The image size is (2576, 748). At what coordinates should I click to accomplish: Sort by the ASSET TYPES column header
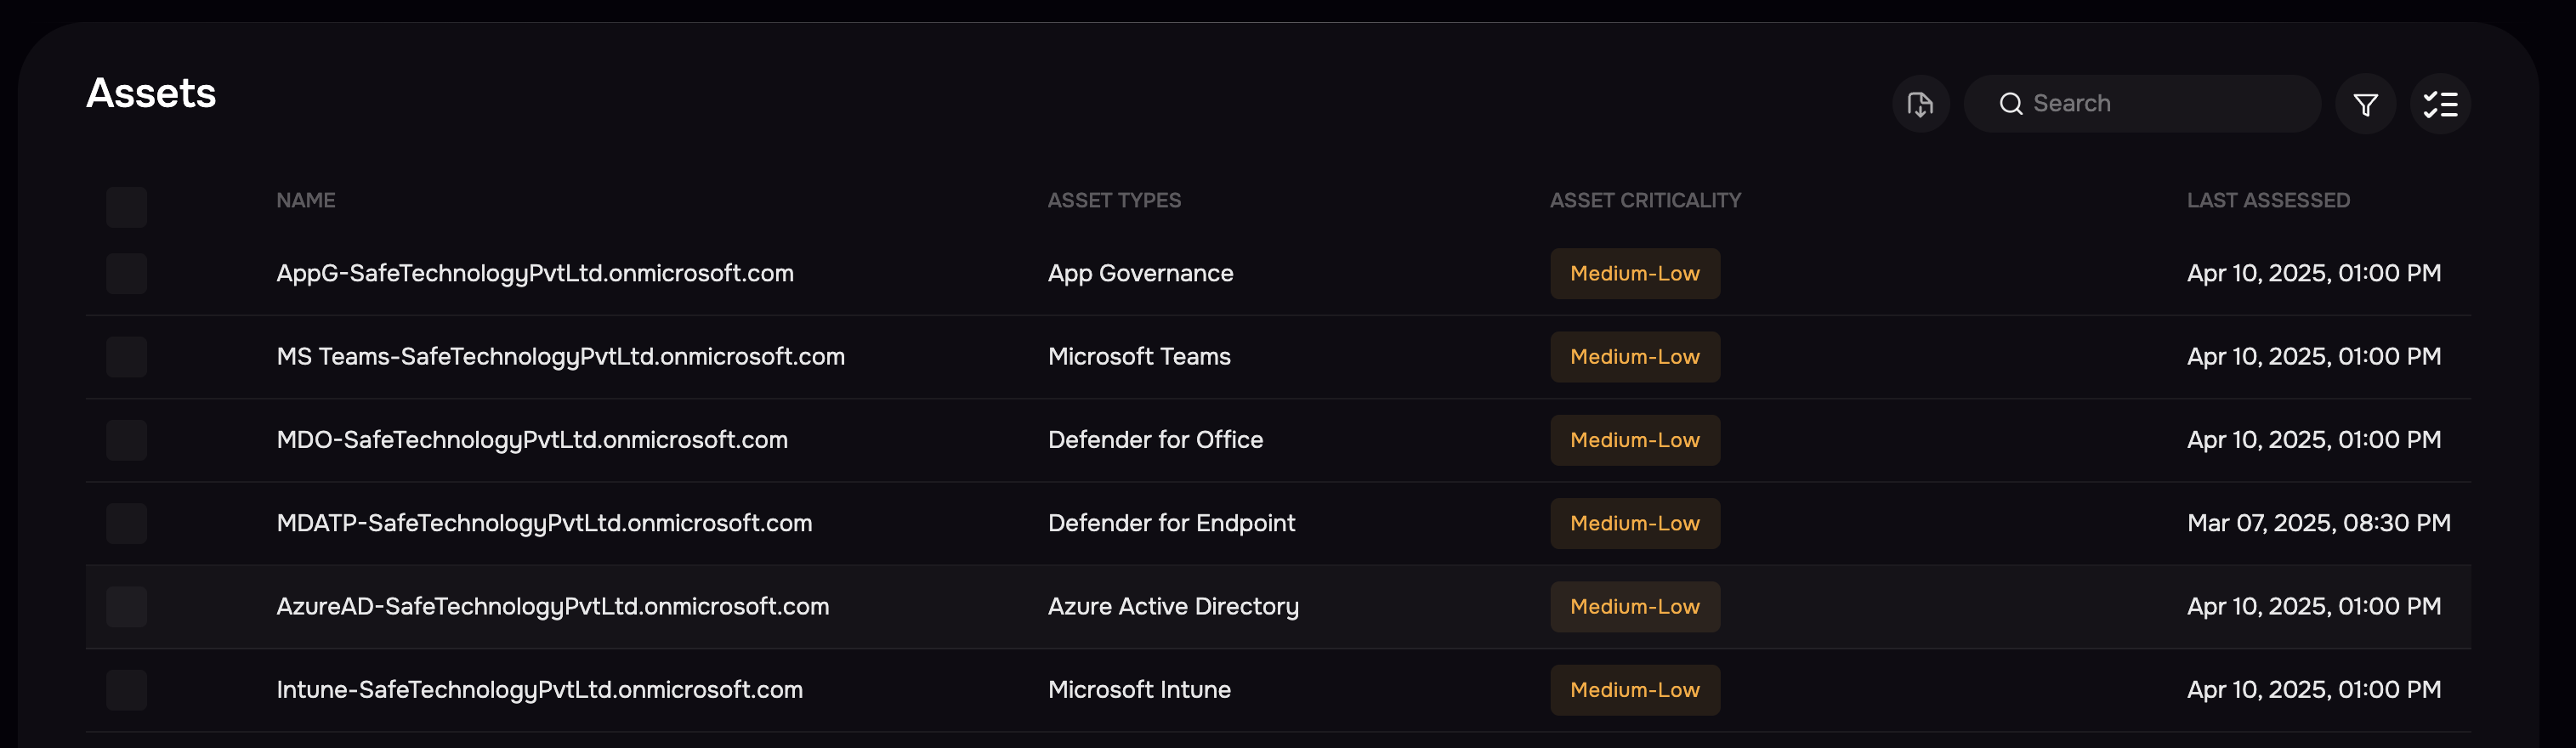1114,200
